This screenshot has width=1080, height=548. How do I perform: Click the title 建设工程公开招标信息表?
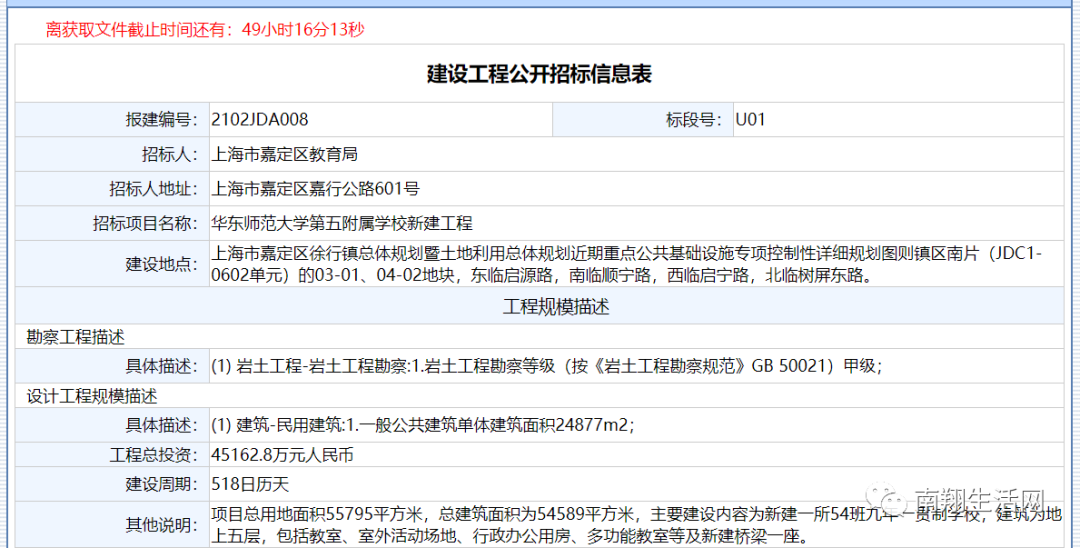coord(539,74)
